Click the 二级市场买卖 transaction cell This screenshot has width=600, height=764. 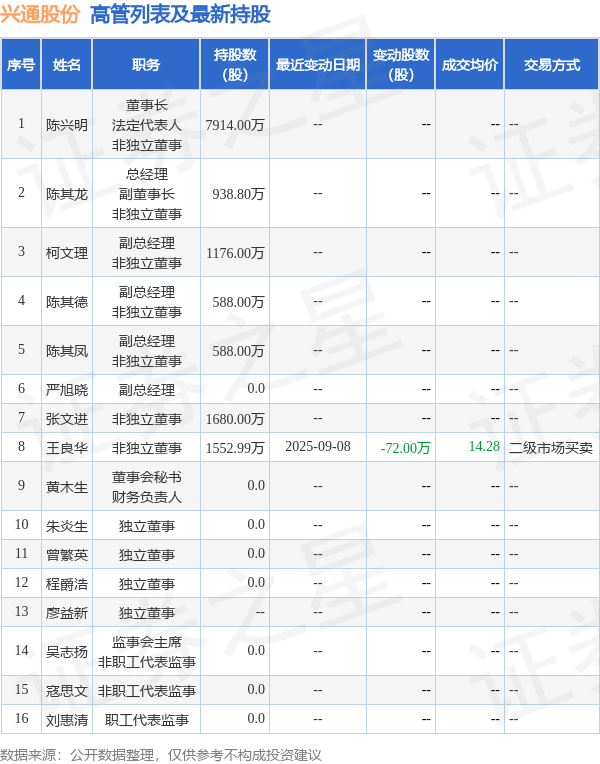pos(551,447)
